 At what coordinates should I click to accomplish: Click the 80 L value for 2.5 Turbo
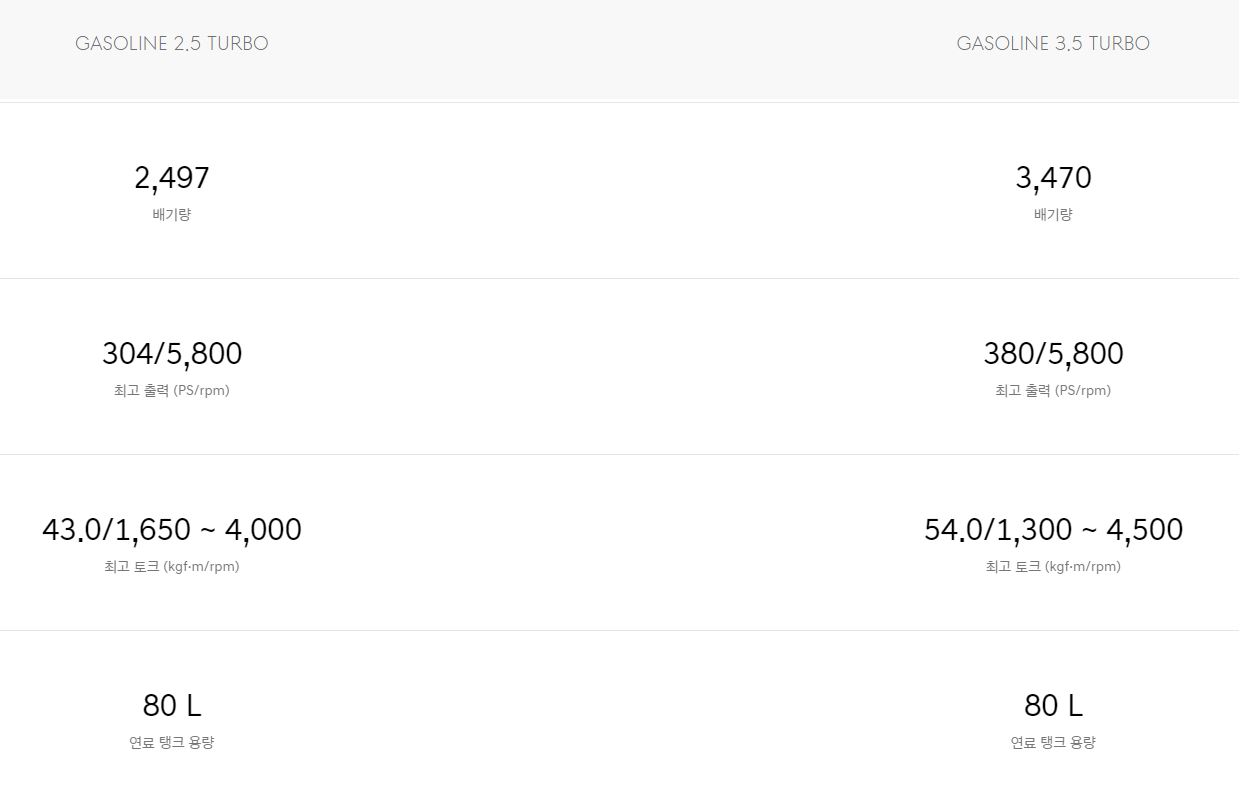172,706
